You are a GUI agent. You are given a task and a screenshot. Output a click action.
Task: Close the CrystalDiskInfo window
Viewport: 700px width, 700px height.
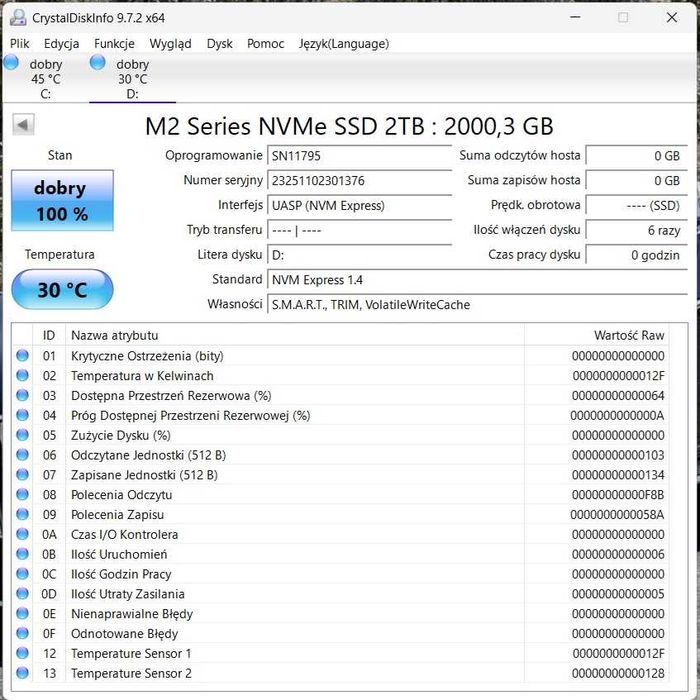point(672,17)
